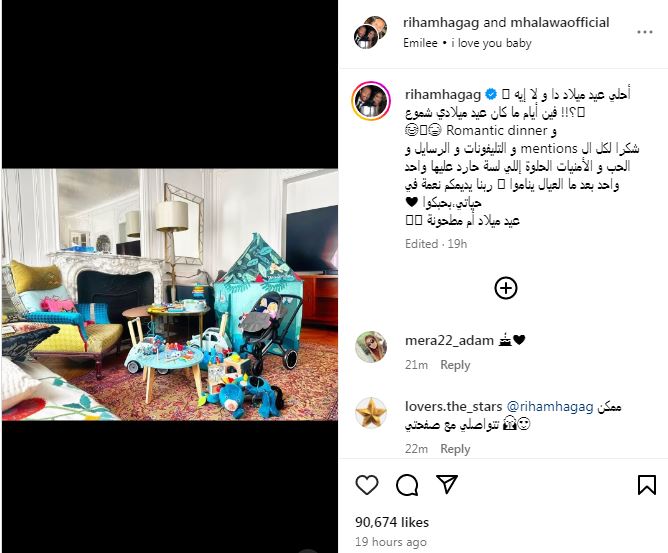Click the blue verified badge
The width and height of the screenshot is (668, 553).
[x=491, y=94]
